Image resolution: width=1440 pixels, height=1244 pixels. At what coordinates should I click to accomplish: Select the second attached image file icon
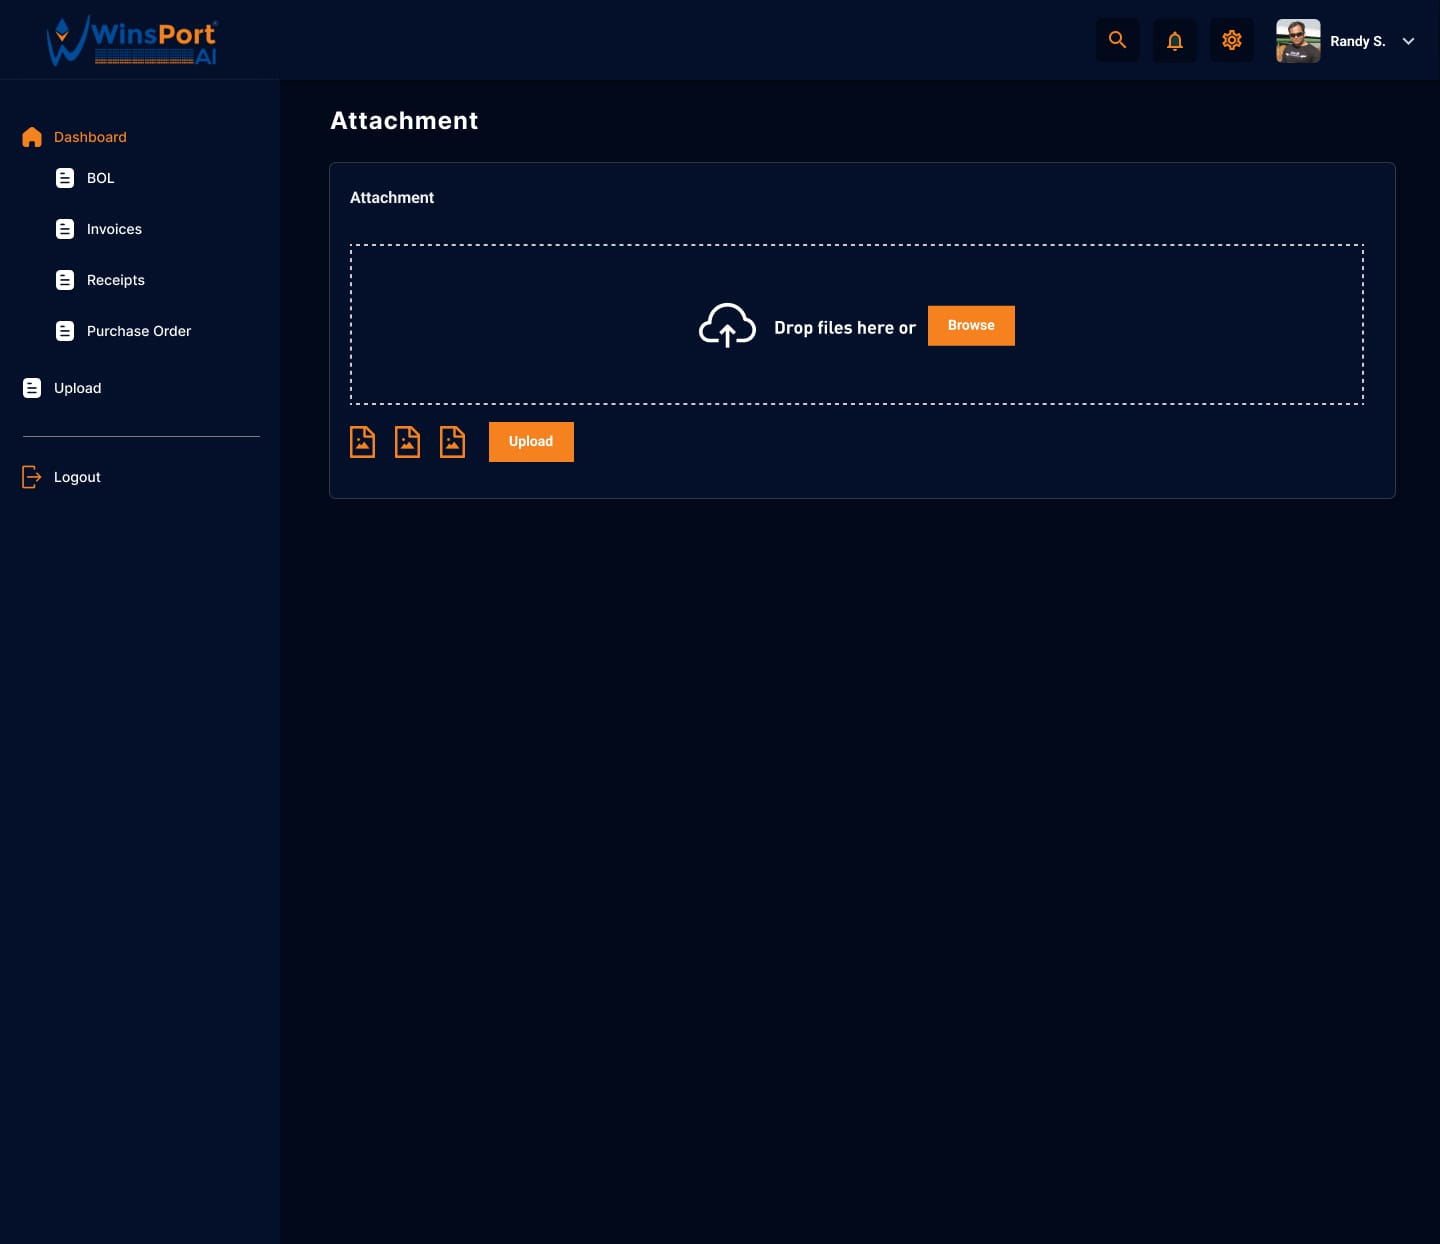pos(407,441)
